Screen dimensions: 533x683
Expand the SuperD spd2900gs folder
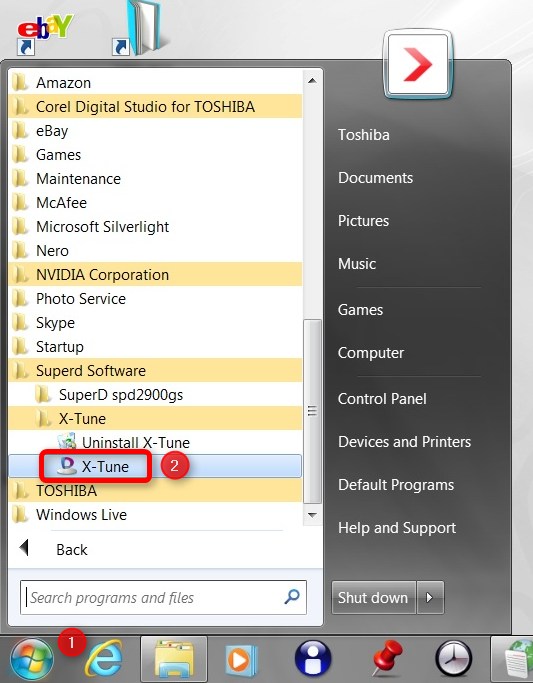155,395
